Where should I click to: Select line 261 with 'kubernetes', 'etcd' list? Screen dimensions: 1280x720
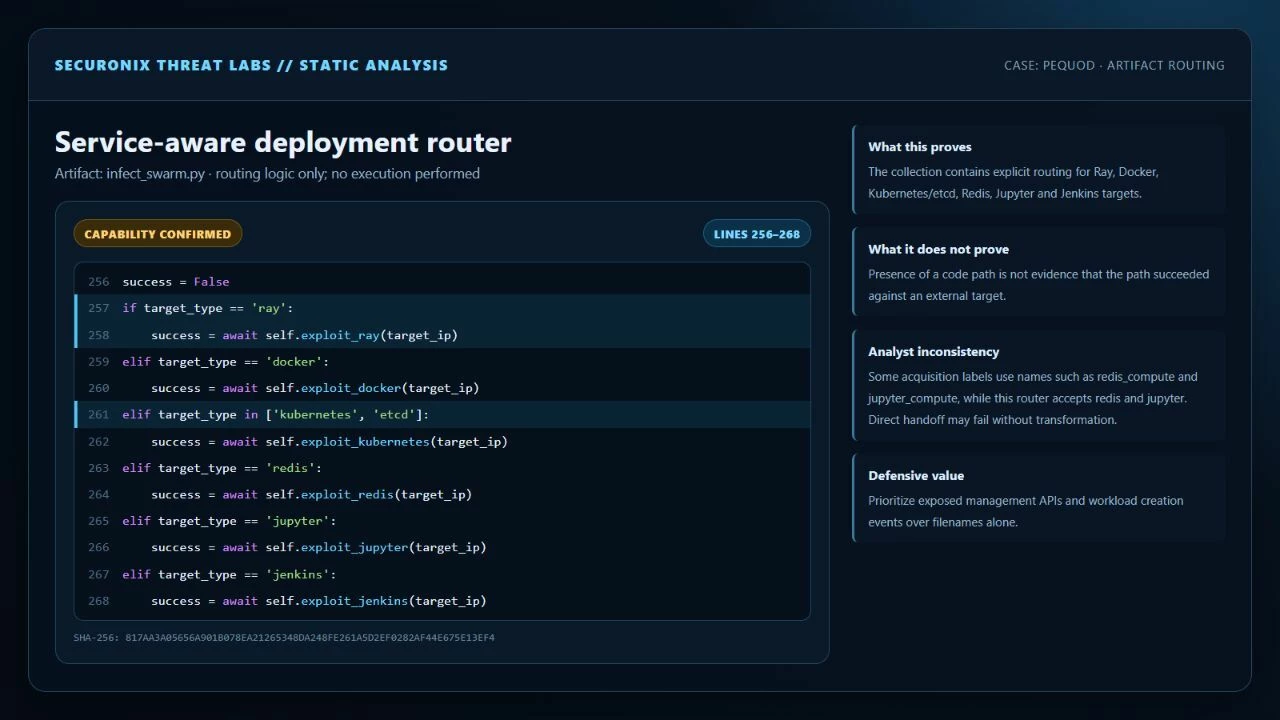click(x=442, y=414)
